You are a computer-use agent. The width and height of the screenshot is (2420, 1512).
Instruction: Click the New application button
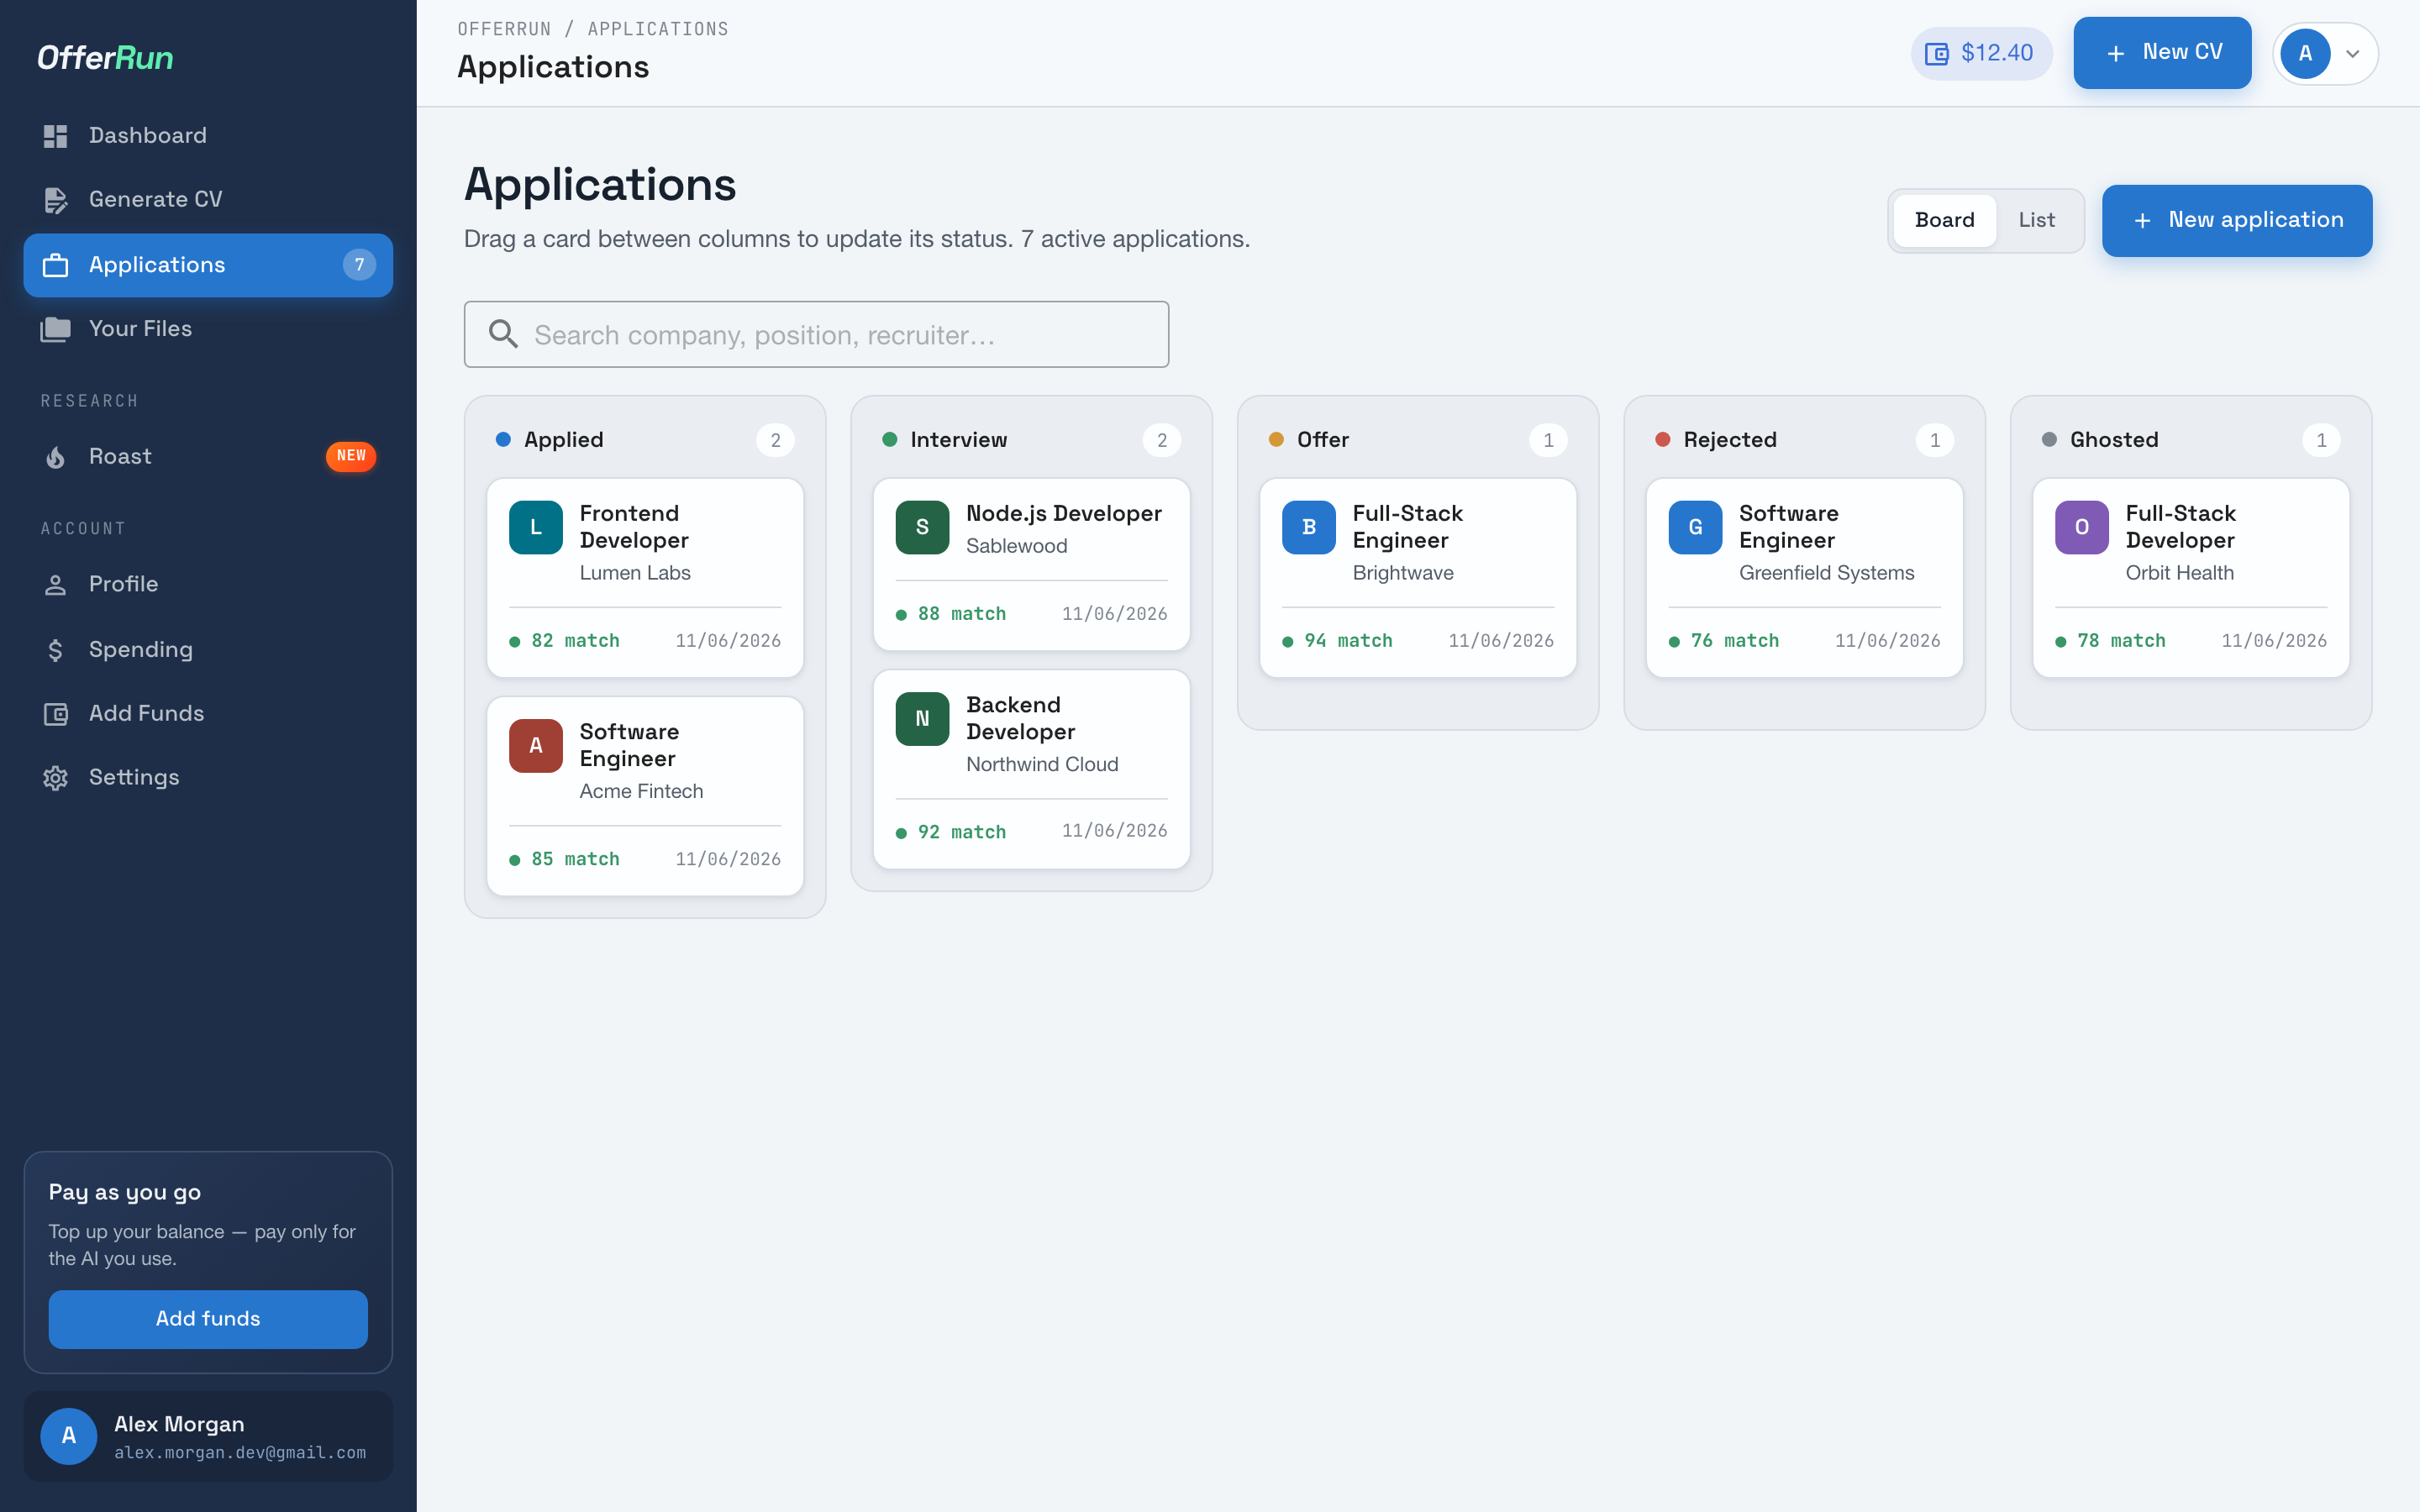pyautogui.click(x=2237, y=221)
